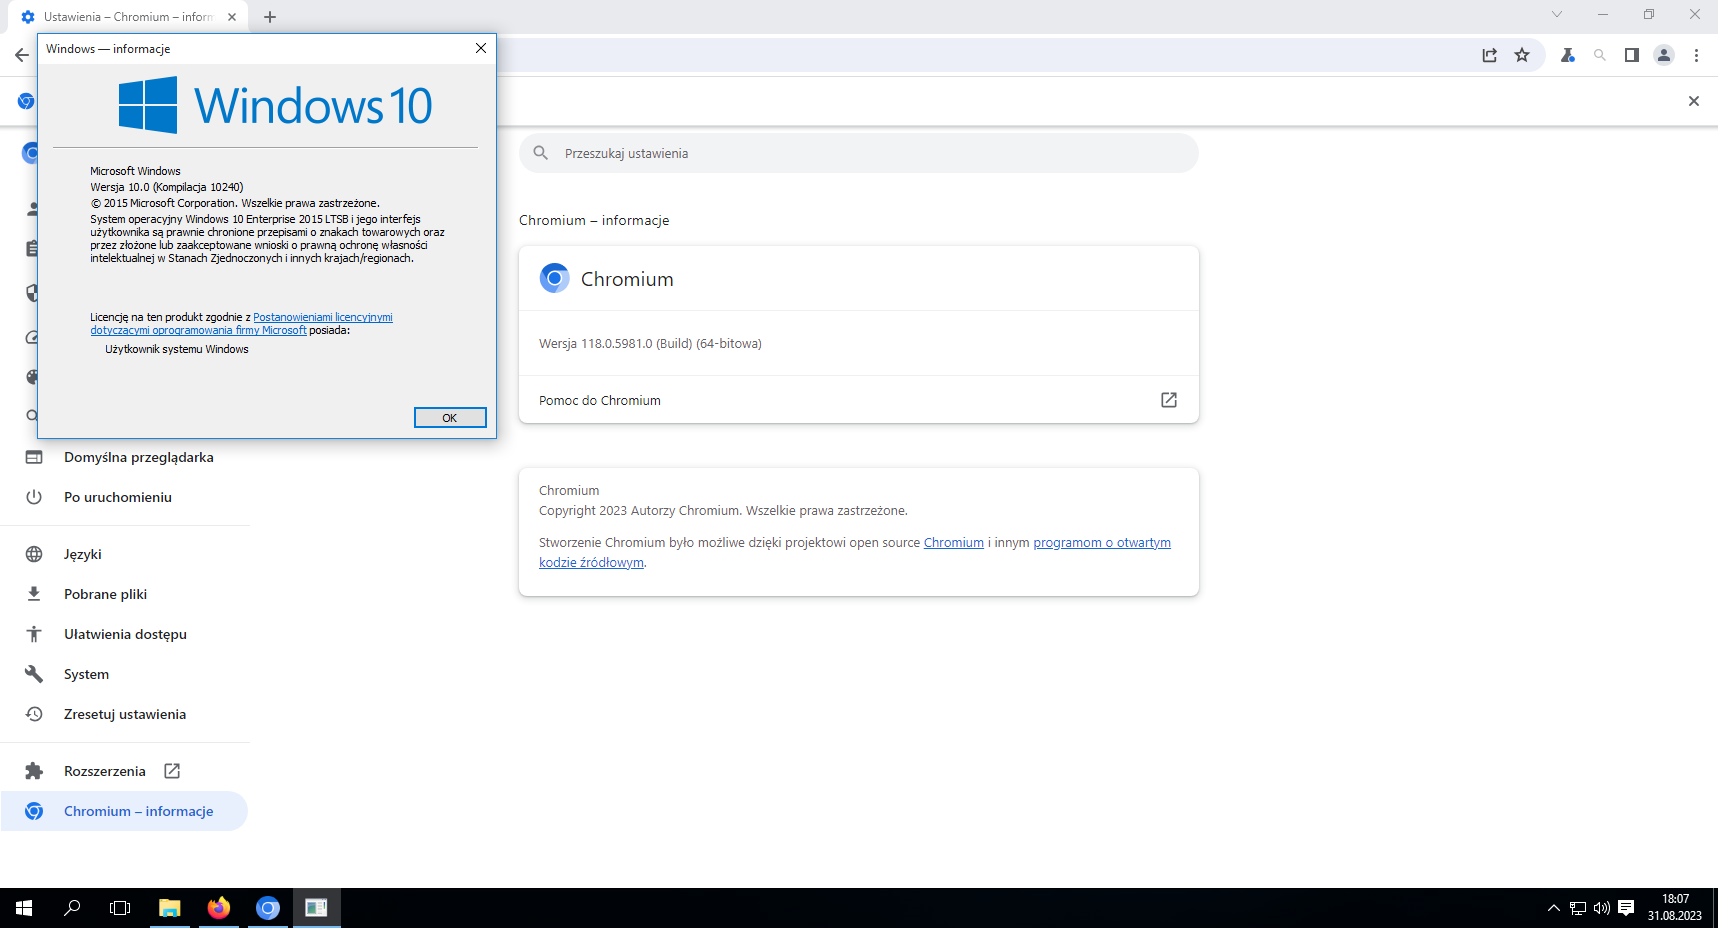This screenshot has height=928, width=1718.
Task: Click the Copyright 2023 Autorzy Chromium text
Action: (723, 511)
